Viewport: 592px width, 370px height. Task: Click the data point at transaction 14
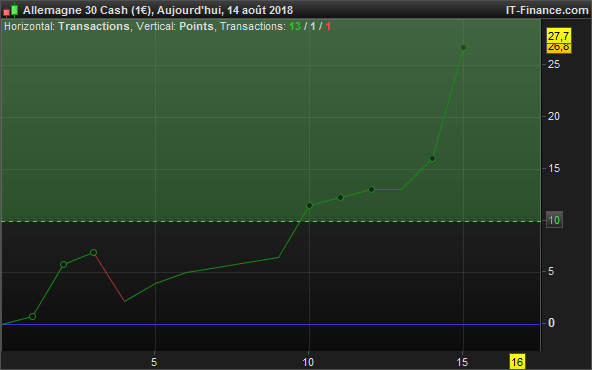[433, 159]
